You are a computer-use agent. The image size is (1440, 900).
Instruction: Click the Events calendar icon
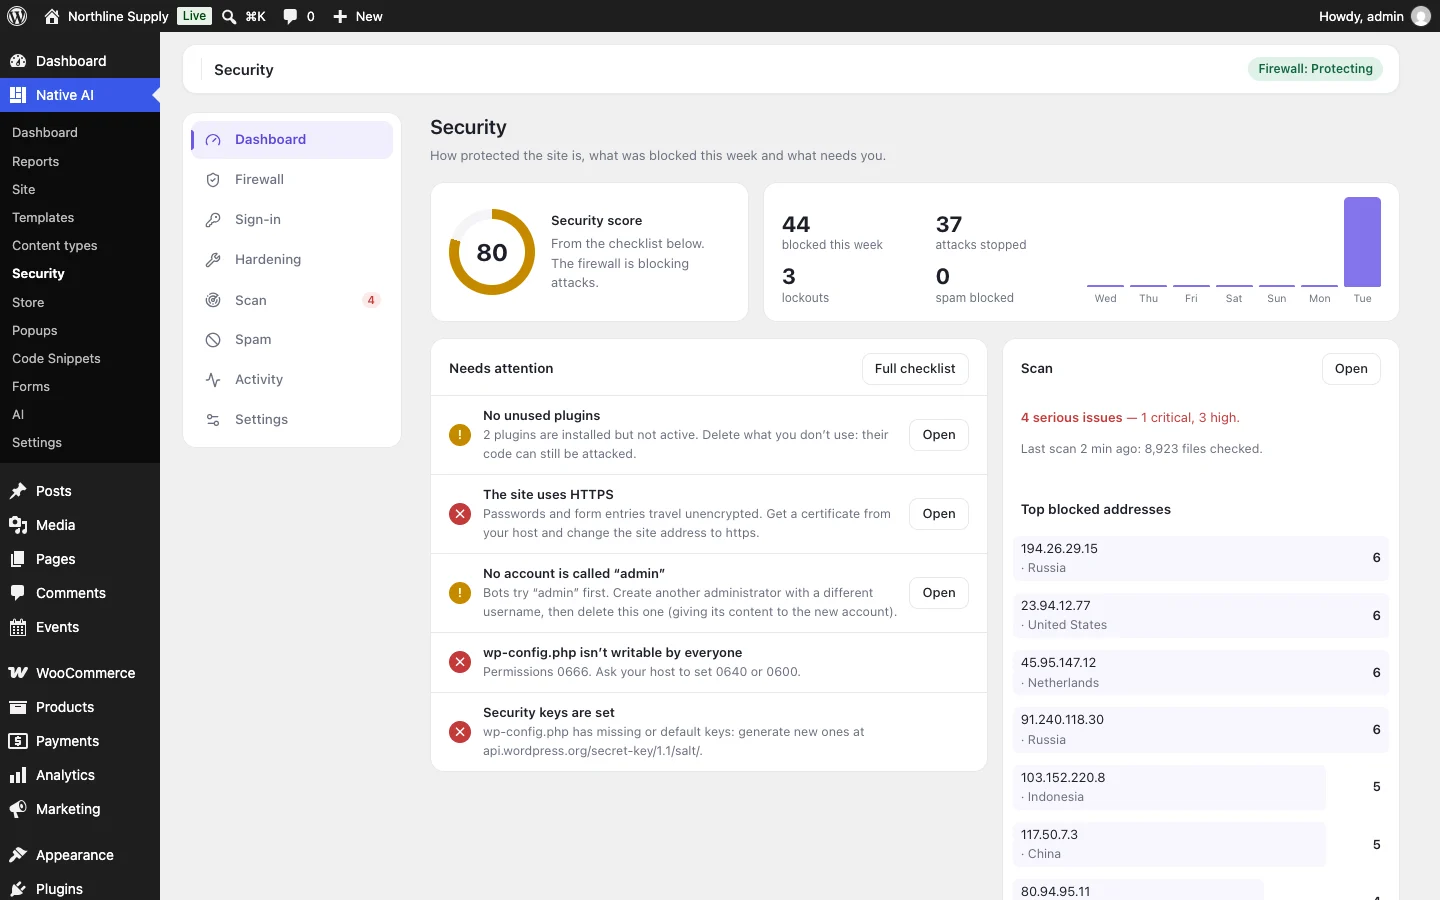18,627
